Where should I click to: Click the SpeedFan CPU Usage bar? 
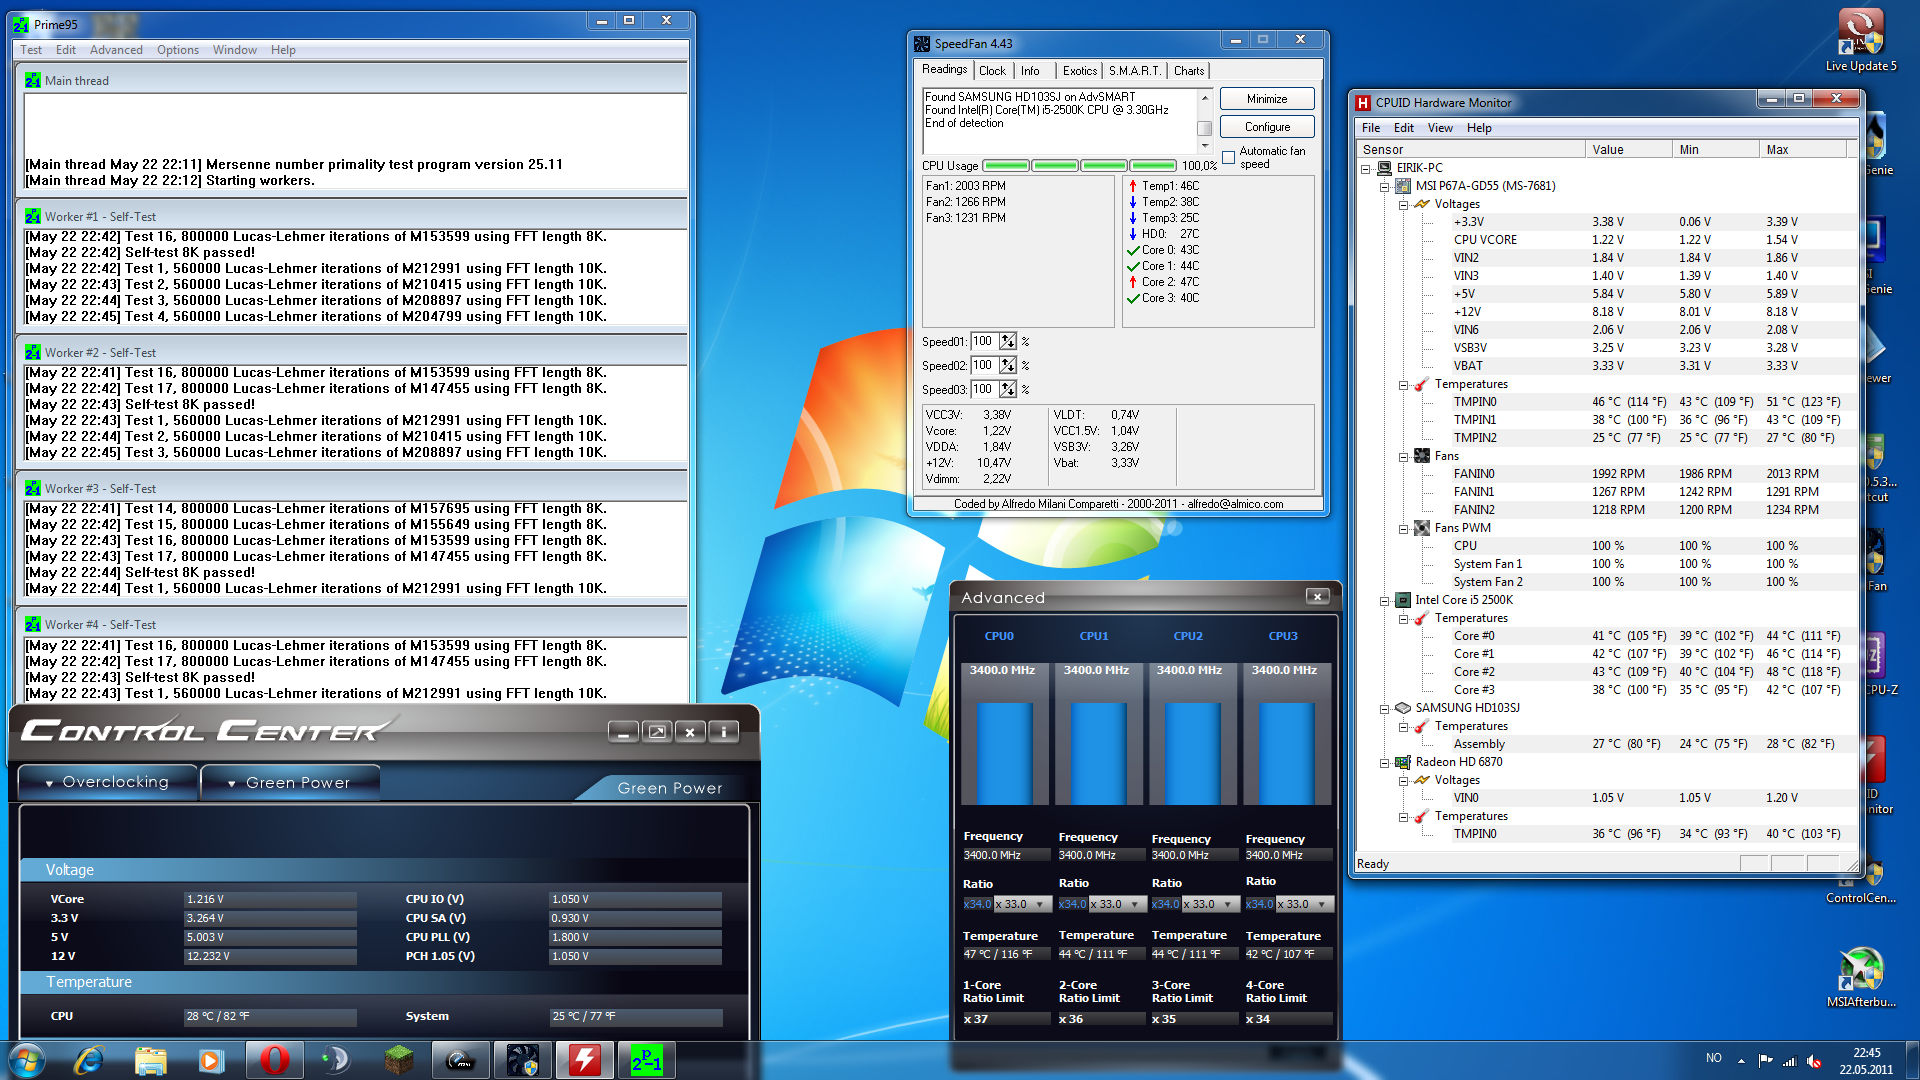pos(1079,166)
